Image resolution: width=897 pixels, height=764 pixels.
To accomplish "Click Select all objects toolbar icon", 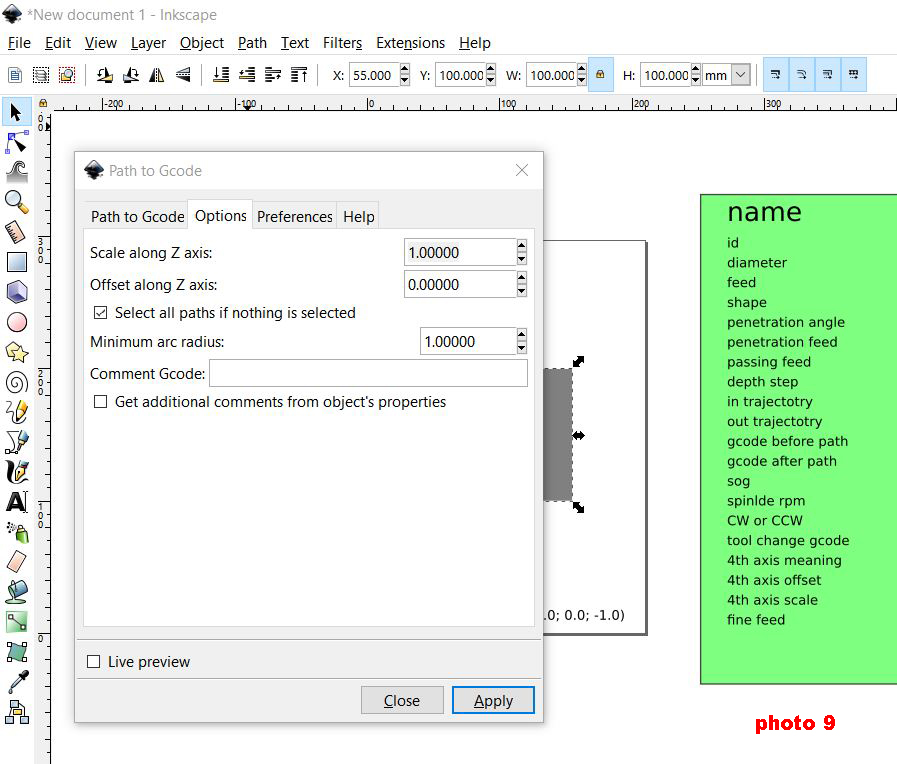I will point(15,75).
